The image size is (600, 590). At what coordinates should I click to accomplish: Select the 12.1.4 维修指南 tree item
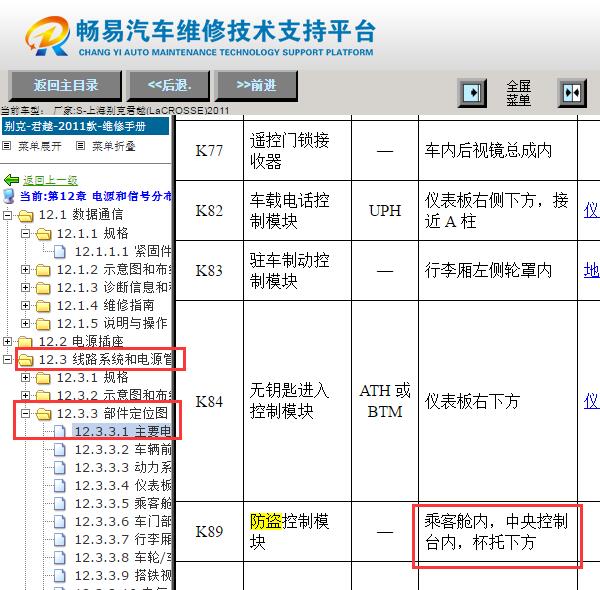[105, 305]
